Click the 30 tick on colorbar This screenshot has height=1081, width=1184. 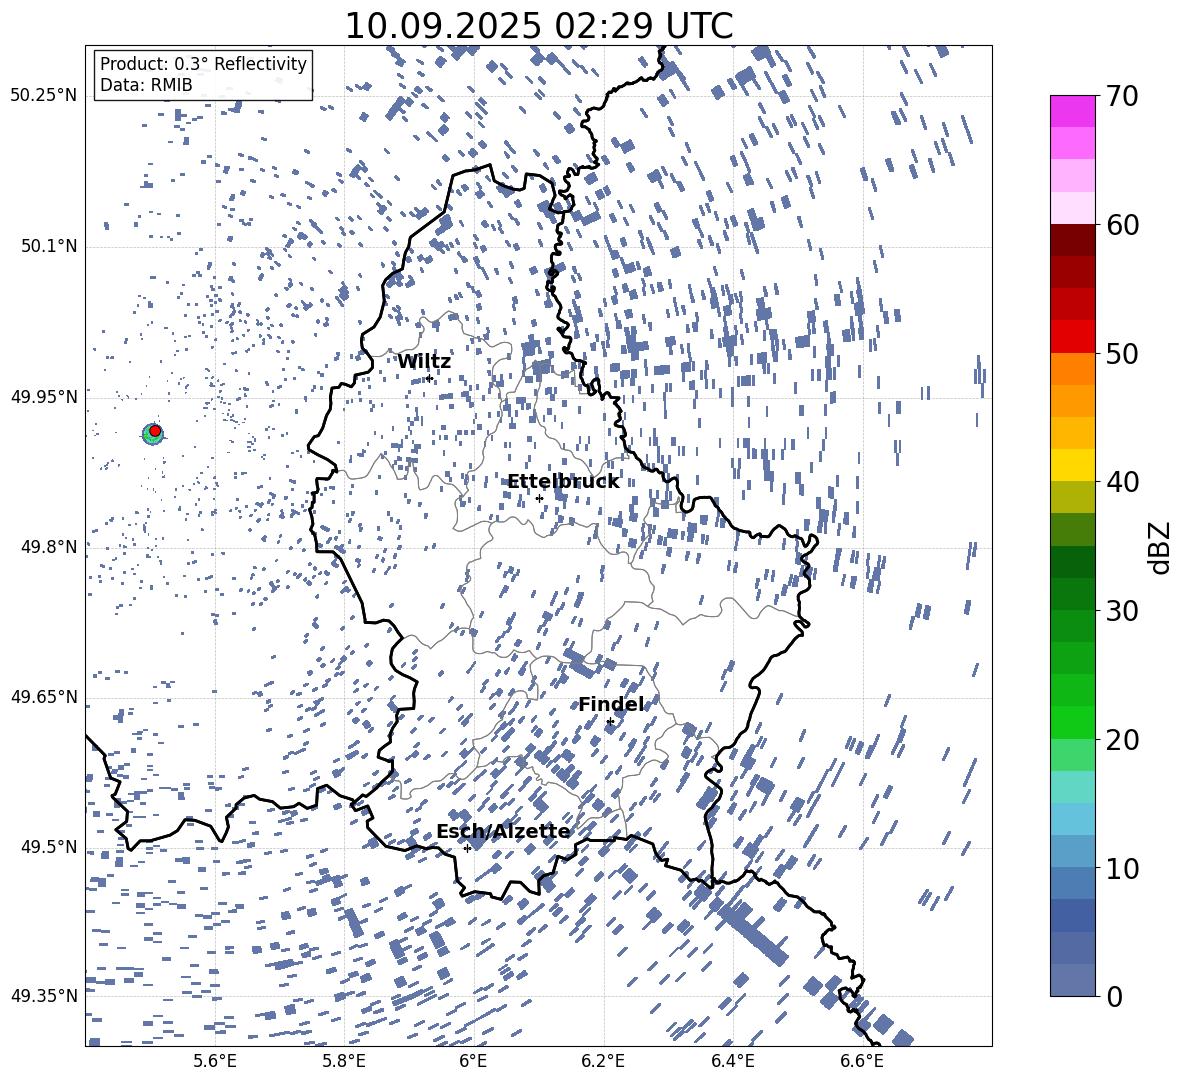pyautogui.click(x=1122, y=611)
